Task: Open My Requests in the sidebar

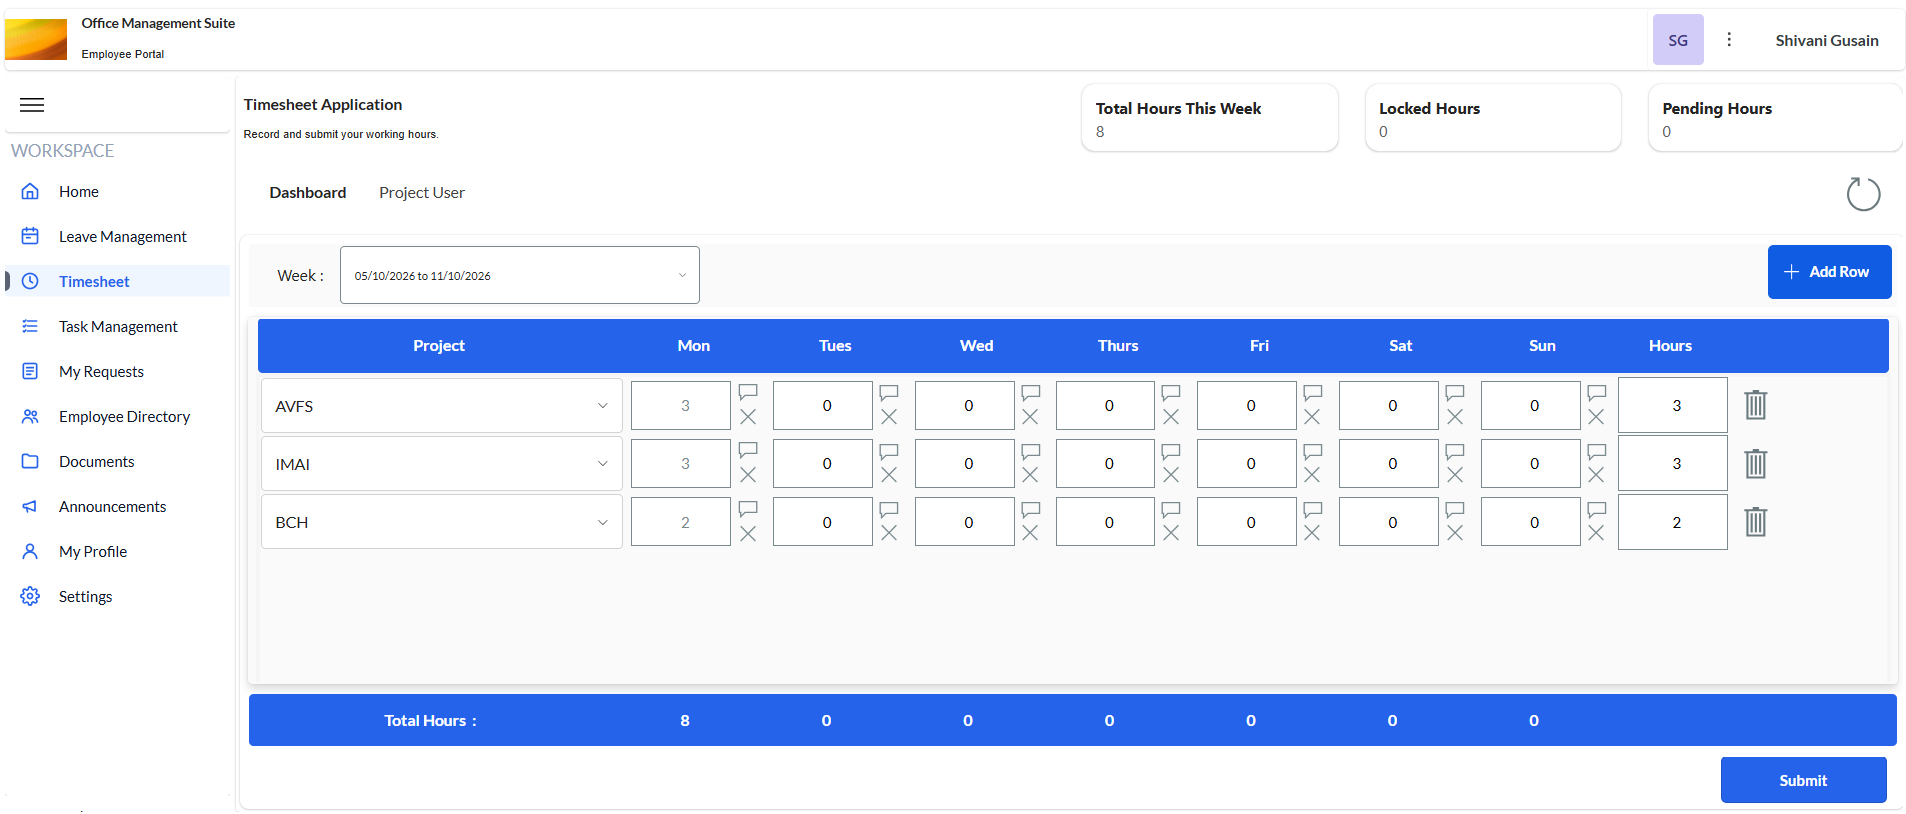Action: coord(118,372)
